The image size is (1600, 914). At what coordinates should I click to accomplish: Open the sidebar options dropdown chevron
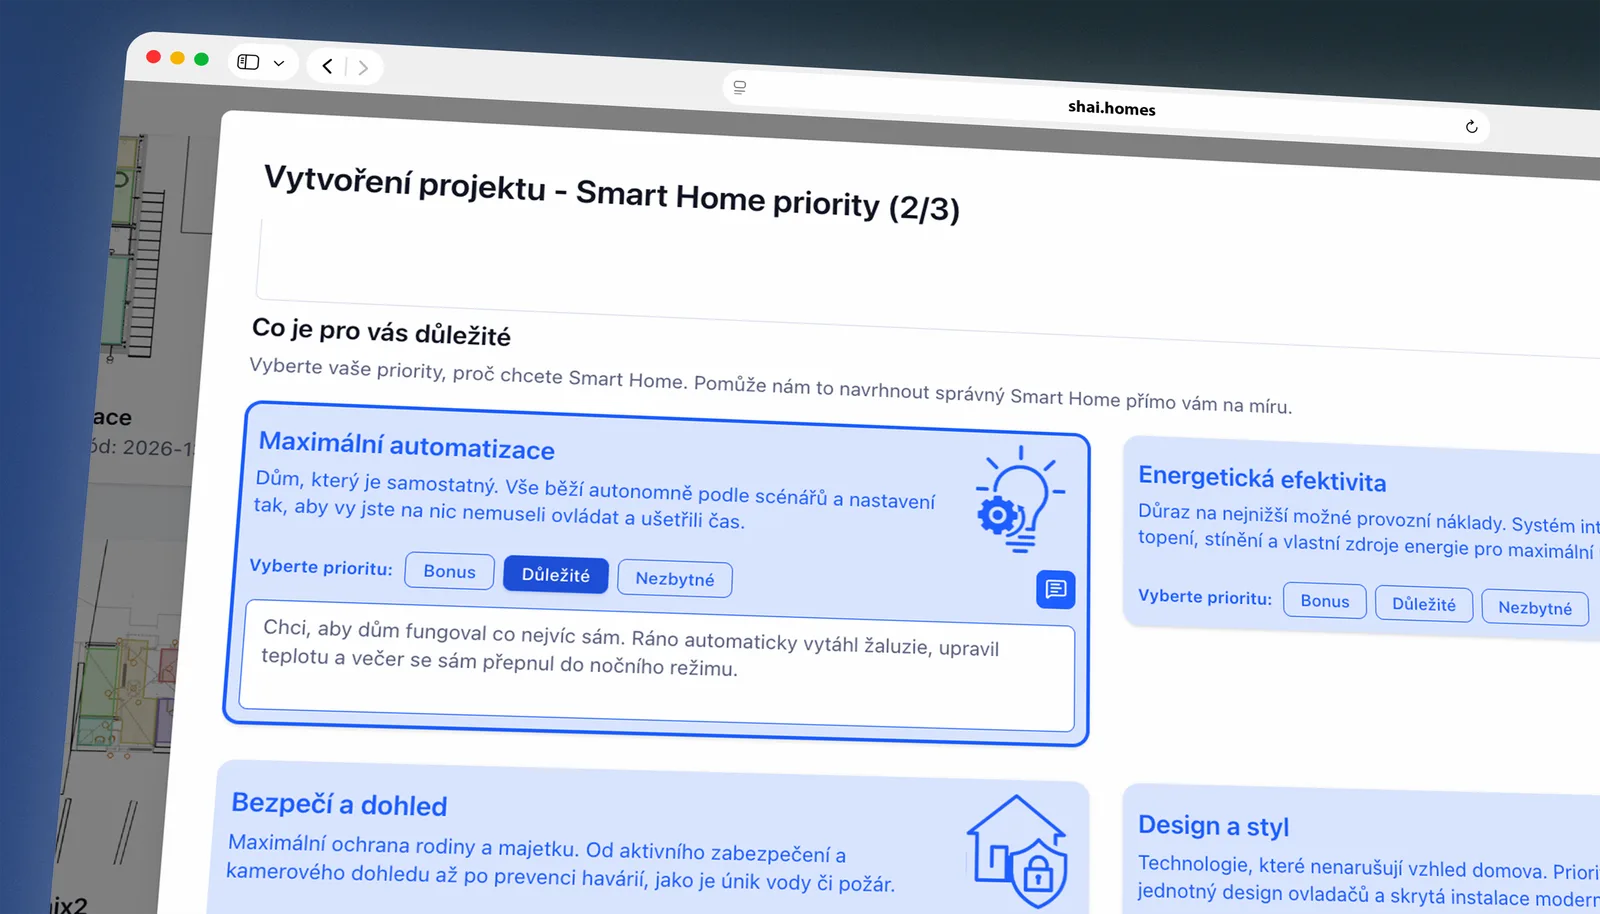click(279, 63)
